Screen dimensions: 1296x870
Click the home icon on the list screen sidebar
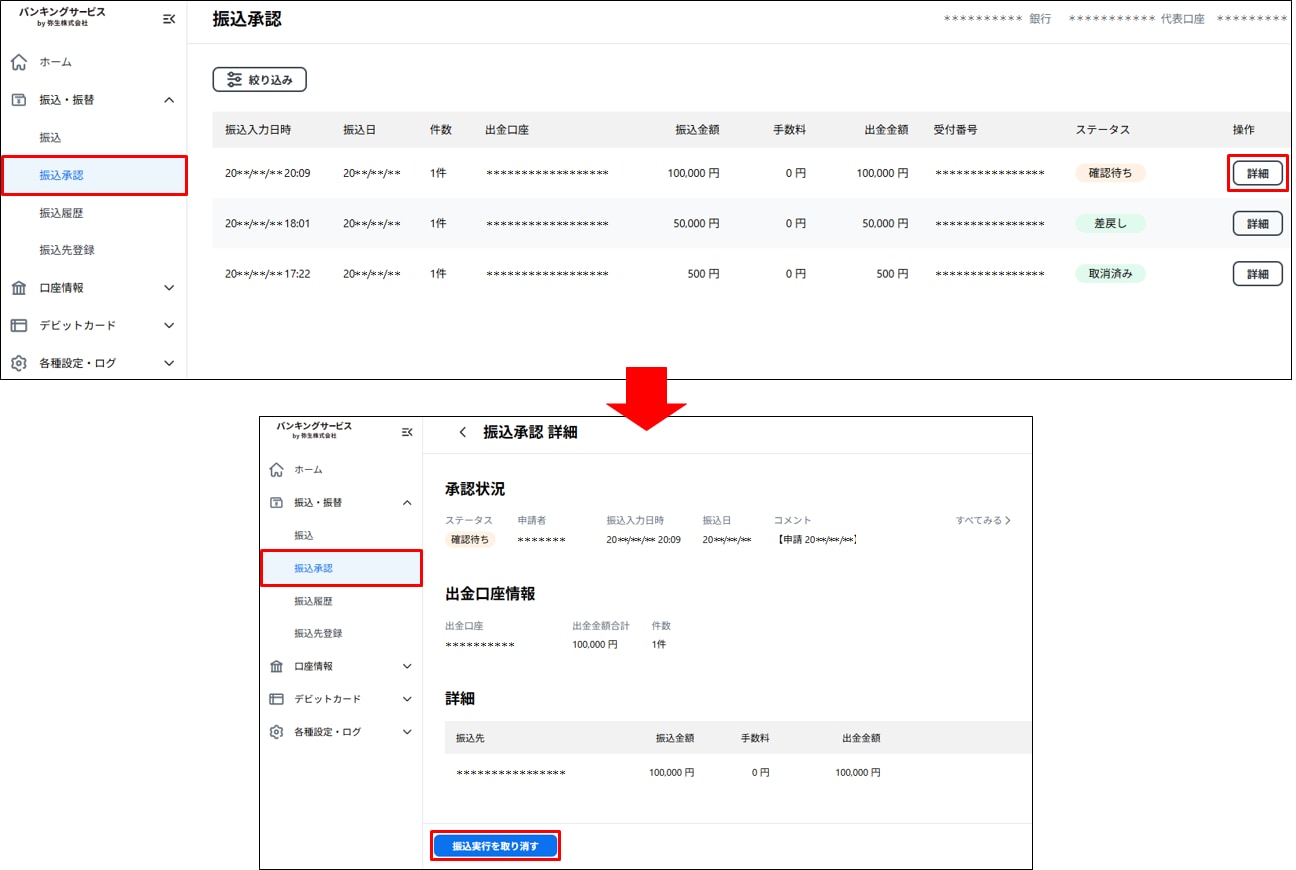point(18,62)
